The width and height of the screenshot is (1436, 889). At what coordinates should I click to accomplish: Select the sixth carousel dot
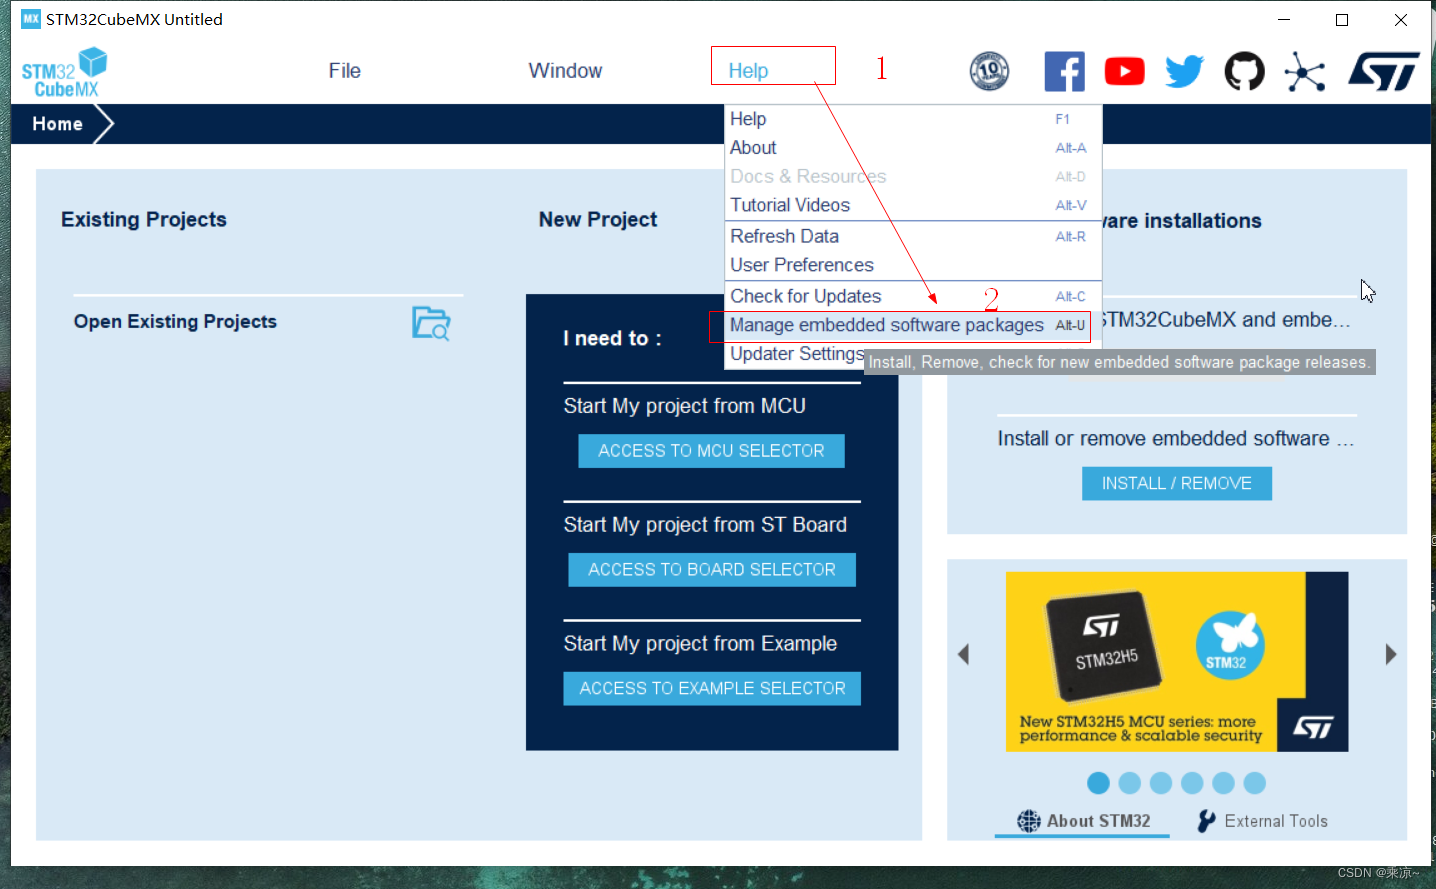pyautogui.click(x=1255, y=783)
